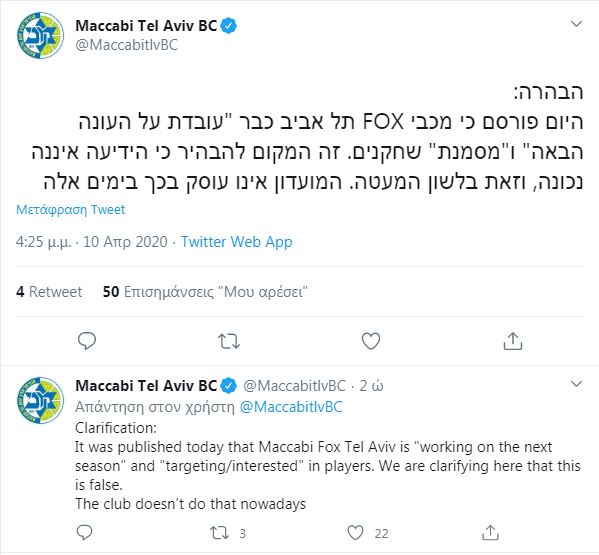The width and height of the screenshot is (599, 555).
Task: Share the Clarification reply tweet
Action: coord(490,532)
